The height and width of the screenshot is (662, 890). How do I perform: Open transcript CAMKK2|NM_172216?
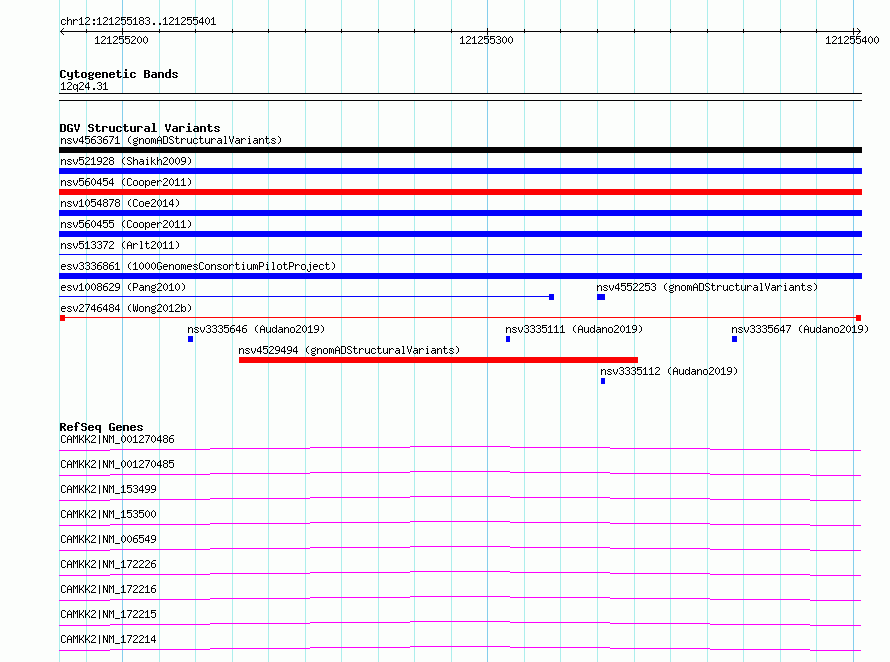click(x=108, y=589)
